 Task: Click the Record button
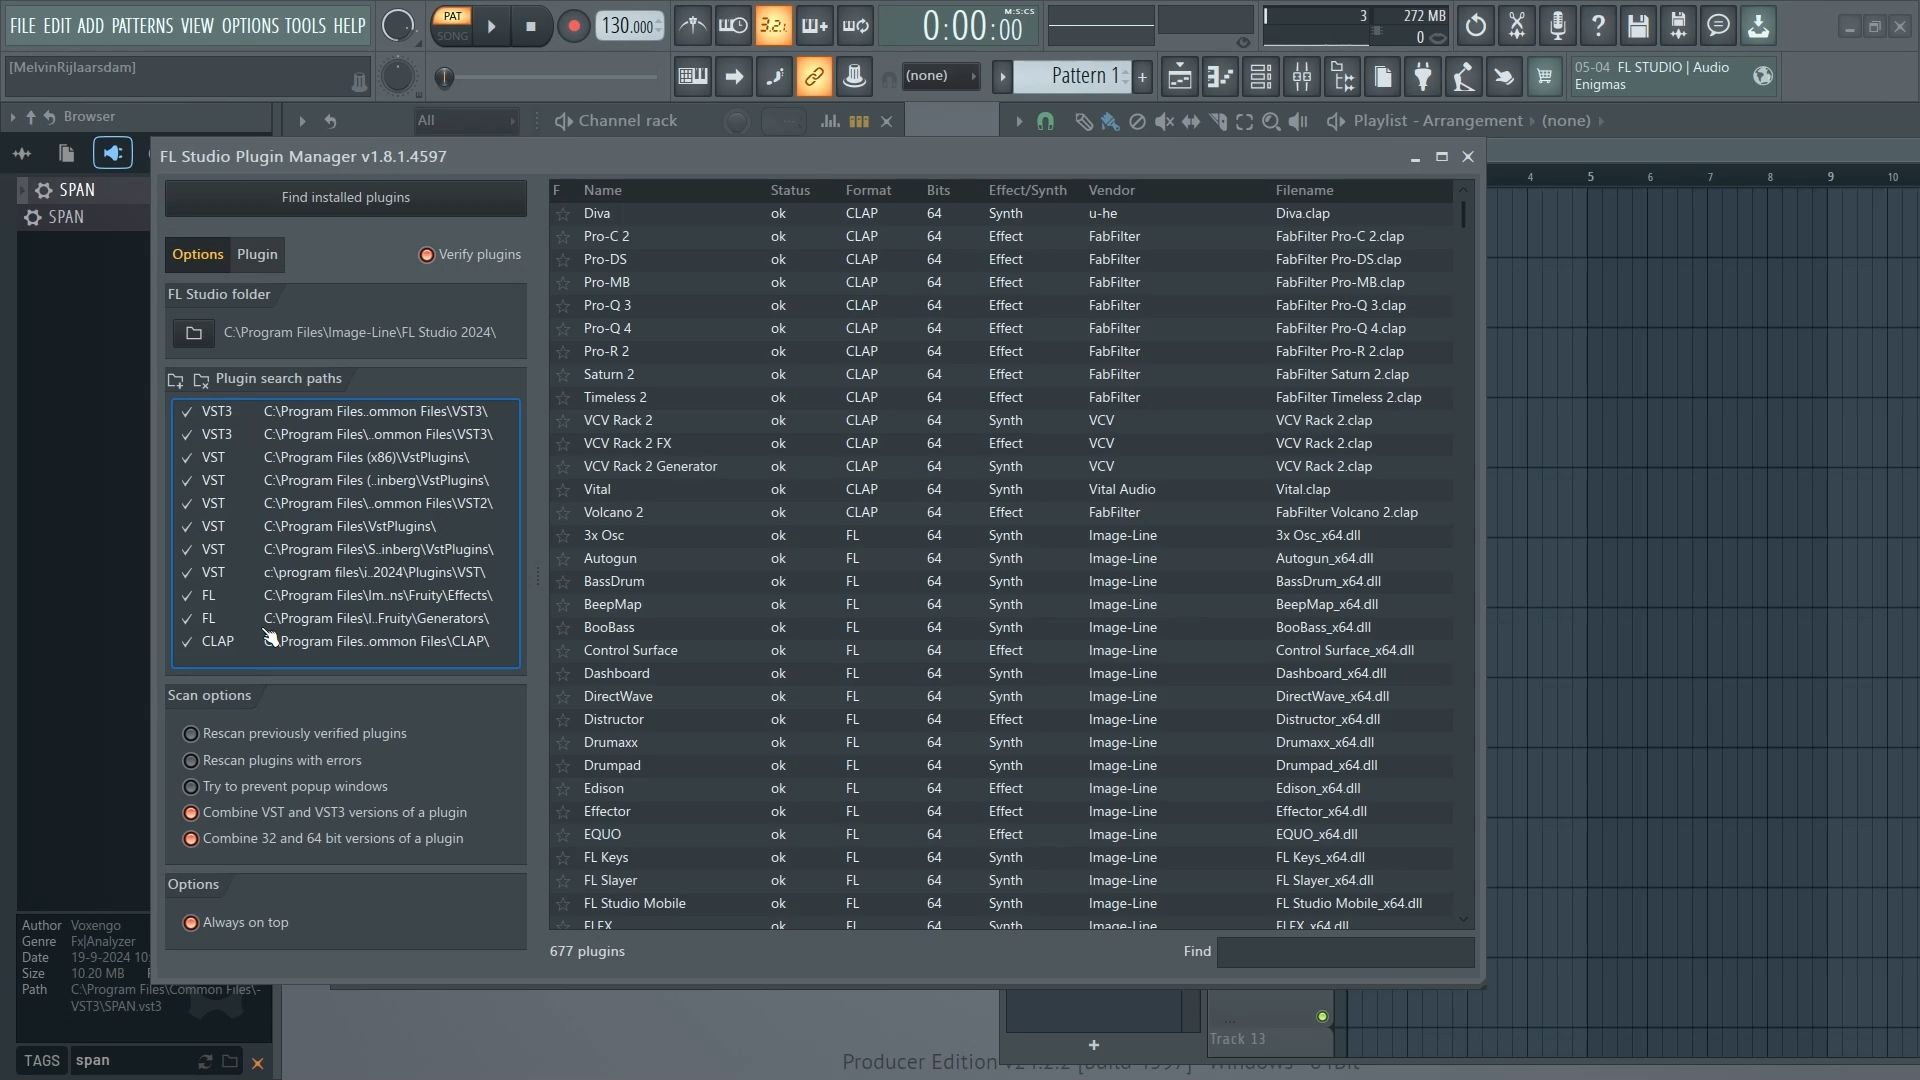(573, 27)
